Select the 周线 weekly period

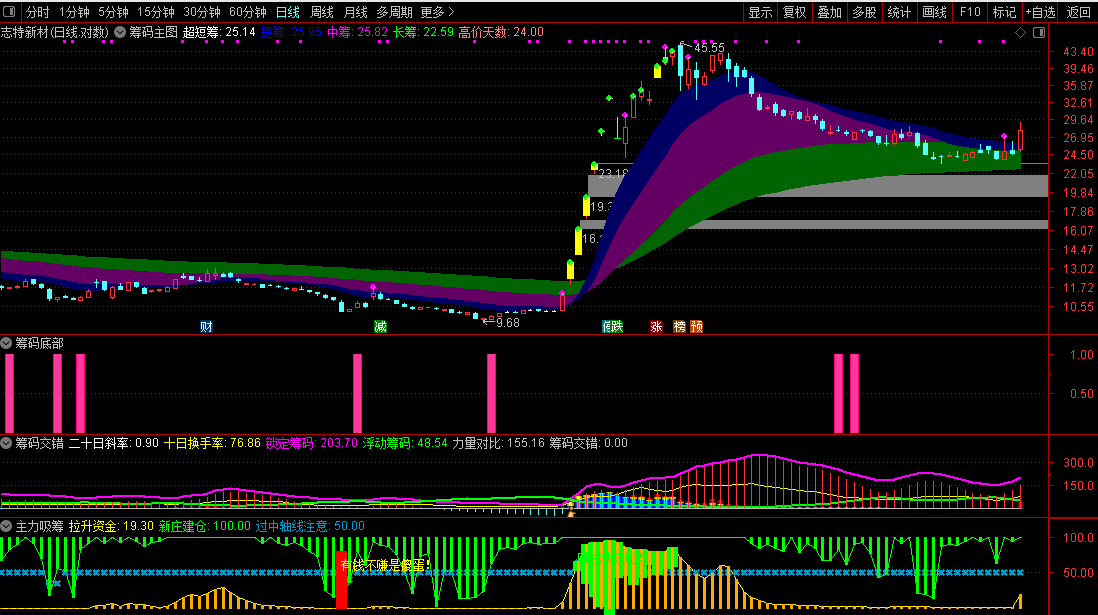(321, 12)
